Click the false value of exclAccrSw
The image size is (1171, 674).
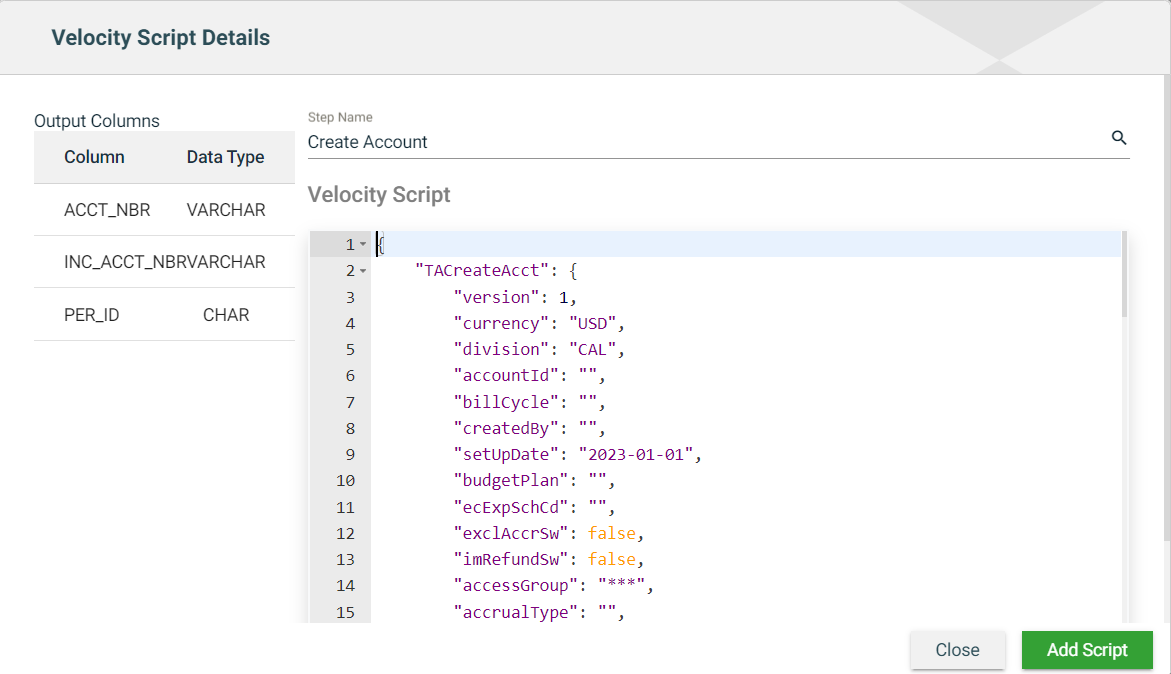(x=610, y=533)
